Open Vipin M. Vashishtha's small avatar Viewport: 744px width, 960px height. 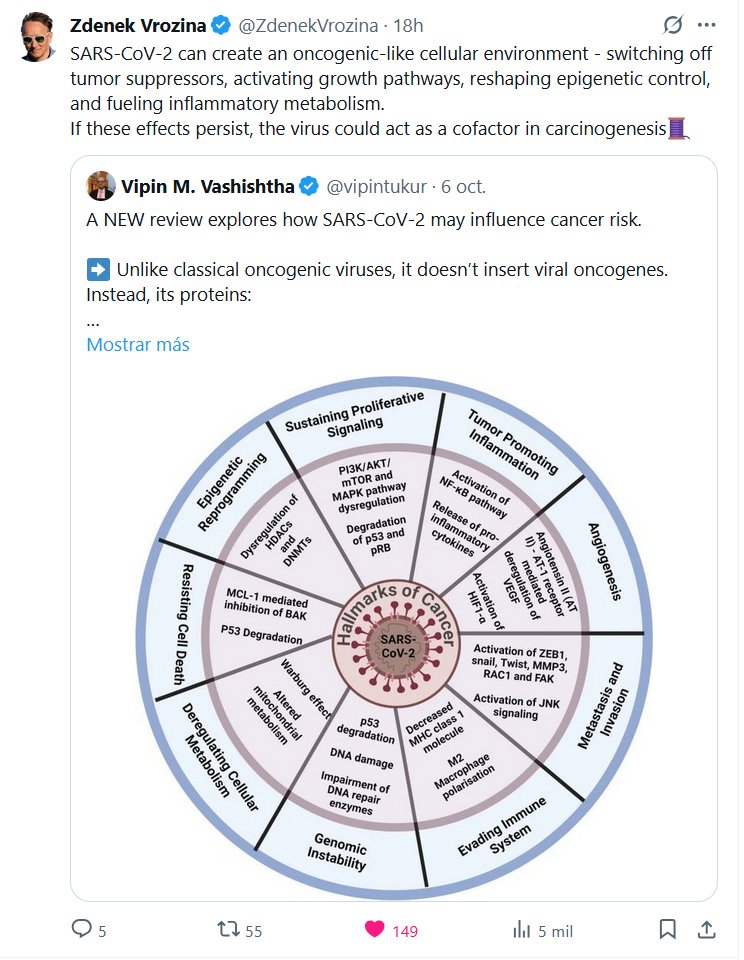[100, 185]
